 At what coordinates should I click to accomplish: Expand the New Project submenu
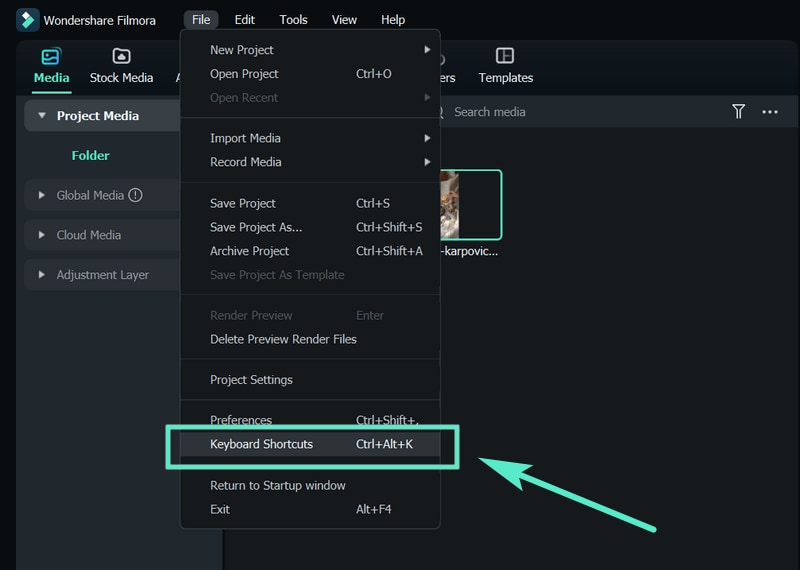310,49
